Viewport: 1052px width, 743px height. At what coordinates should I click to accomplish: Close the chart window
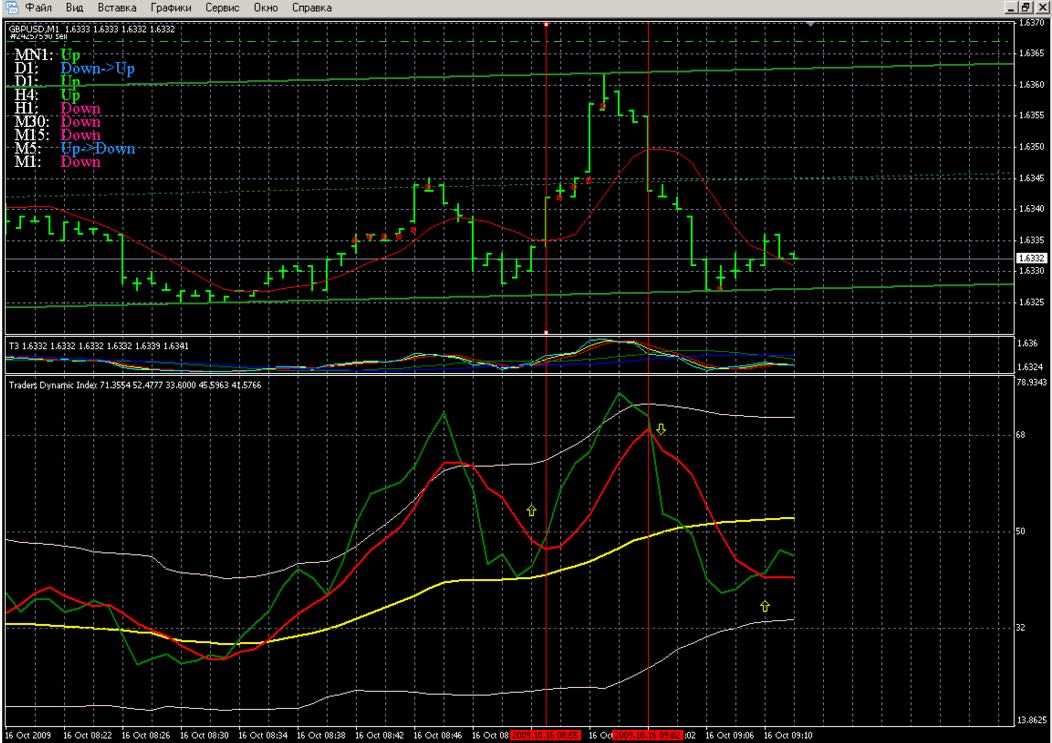1041,7
